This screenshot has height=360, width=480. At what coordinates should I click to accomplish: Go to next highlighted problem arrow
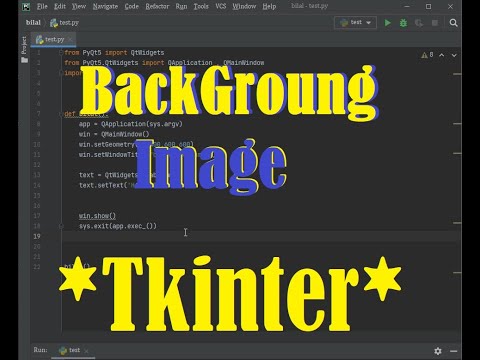[x=454, y=55]
